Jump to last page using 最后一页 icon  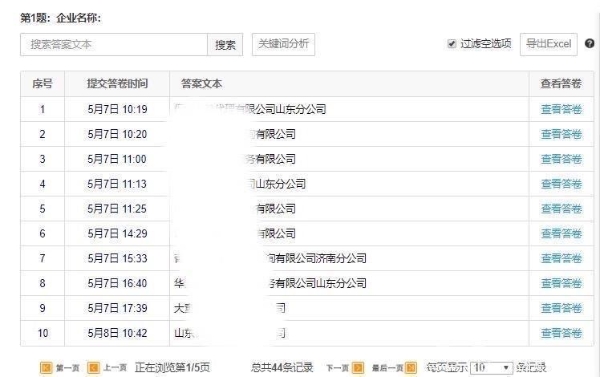click(x=411, y=368)
